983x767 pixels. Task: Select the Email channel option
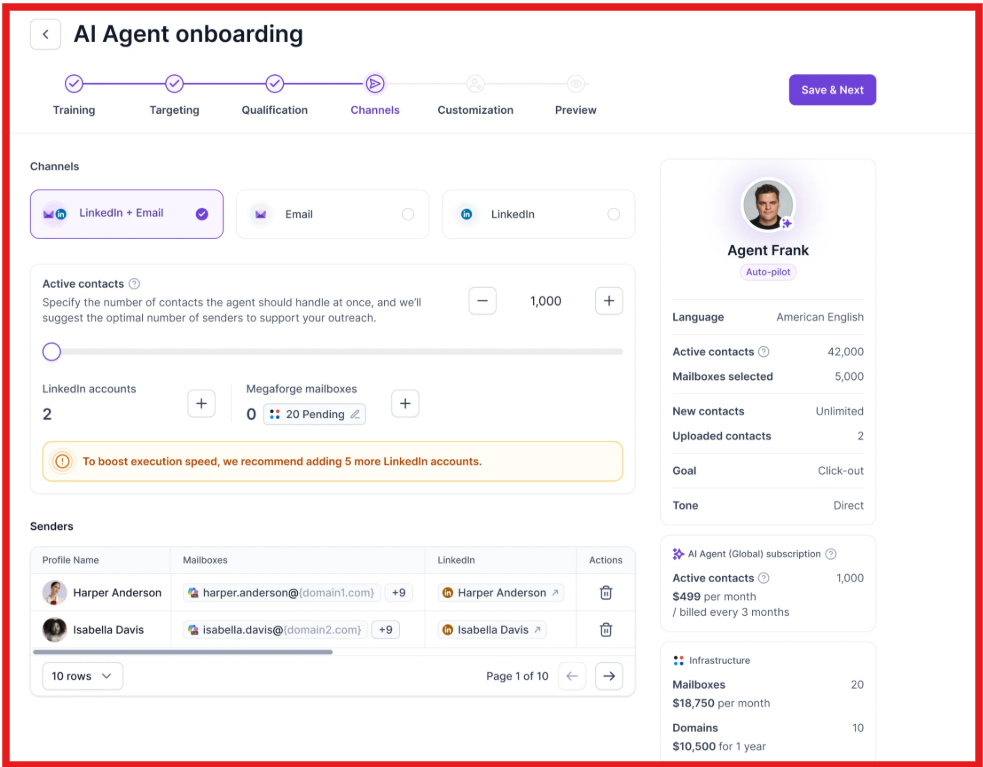click(332, 213)
